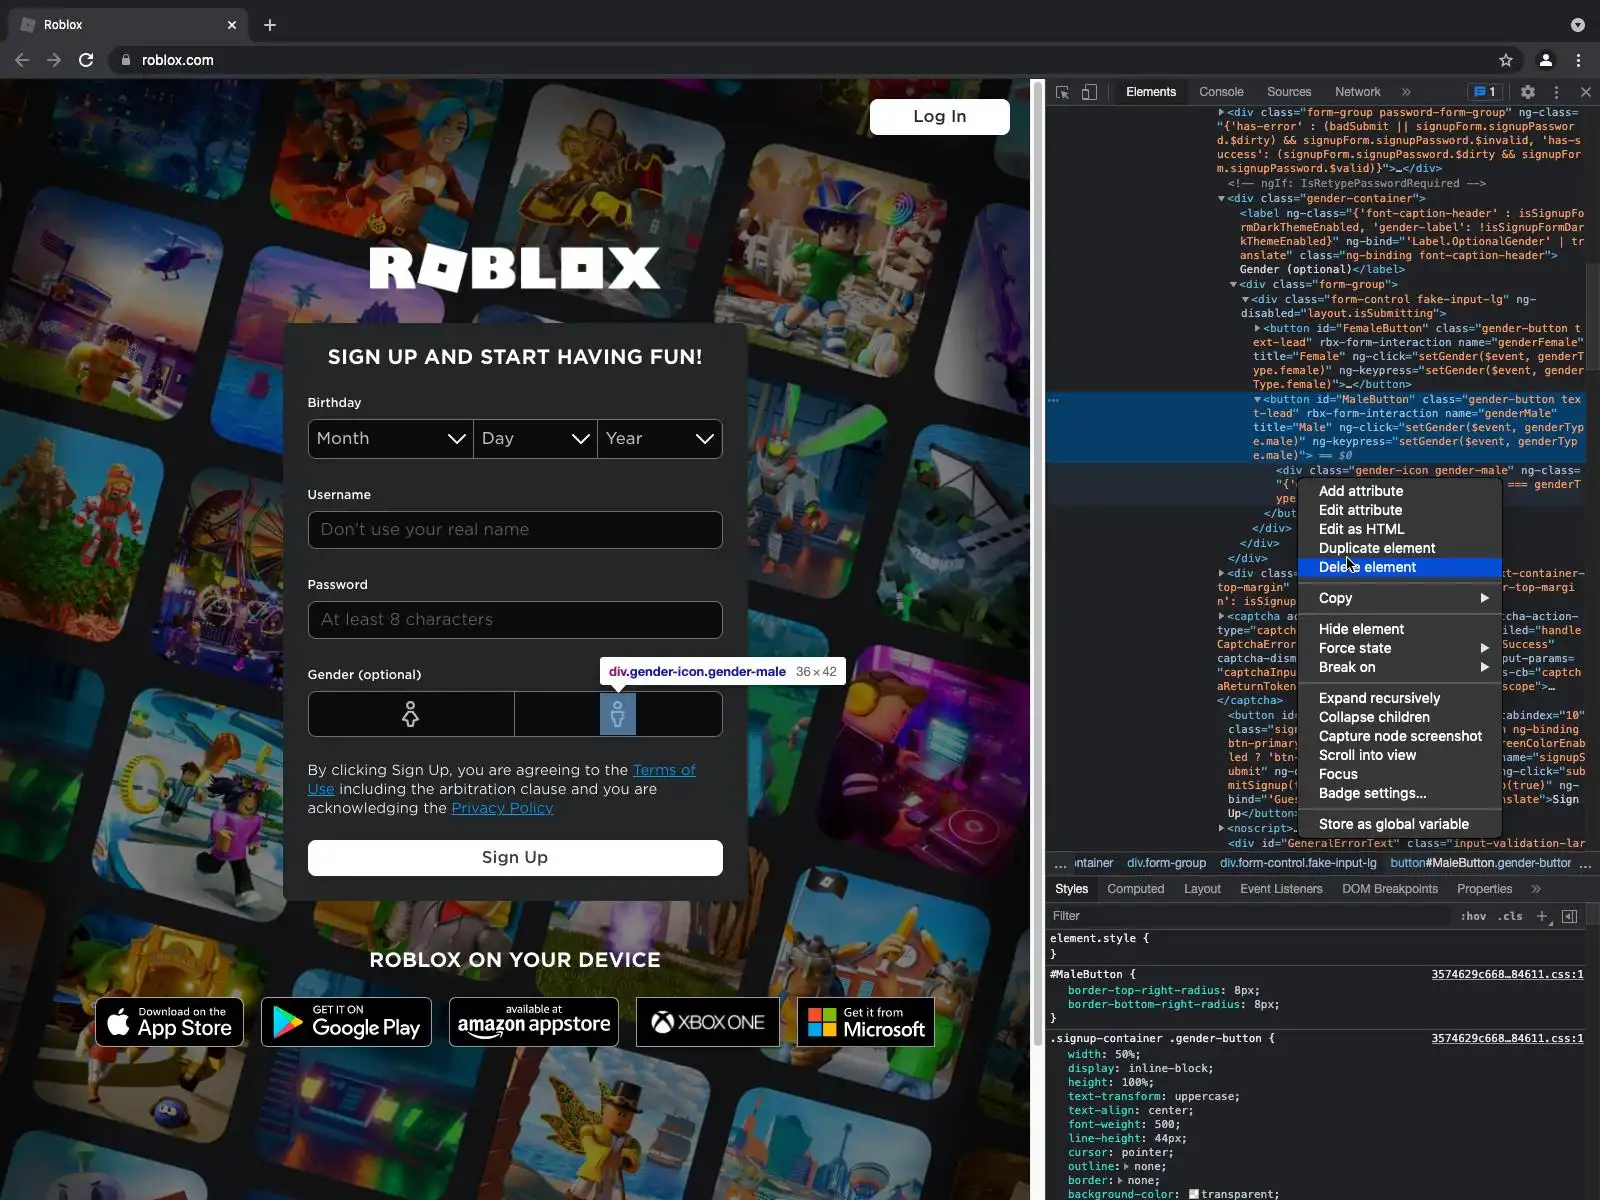The width and height of the screenshot is (1600, 1200).
Task: Click the transparent background-color swatch
Action: pyautogui.click(x=1193, y=1194)
